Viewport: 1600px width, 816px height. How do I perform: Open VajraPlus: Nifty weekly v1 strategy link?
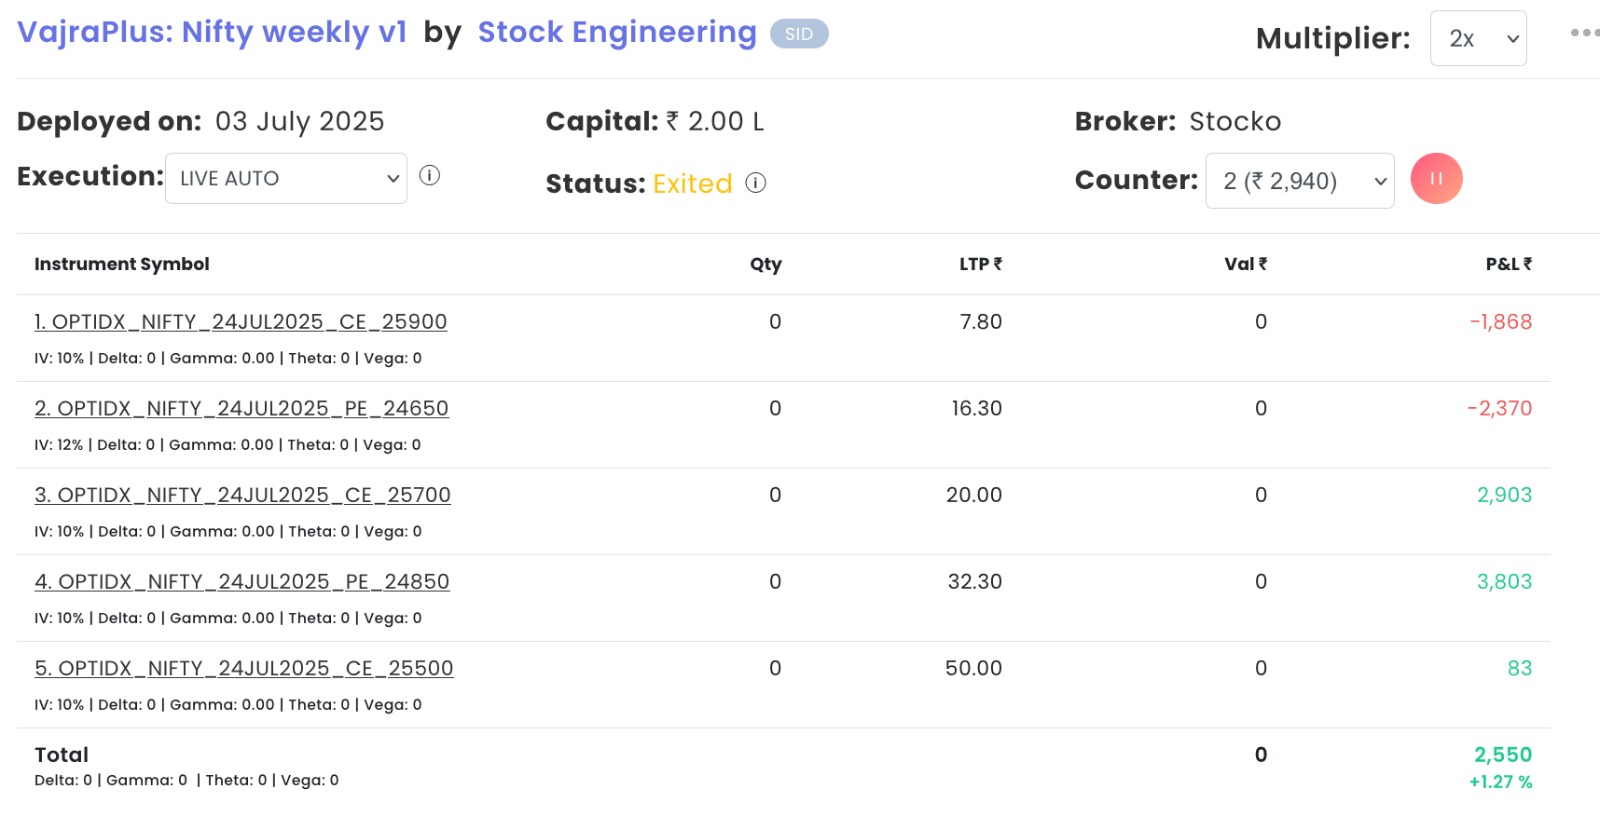(x=212, y=32)
